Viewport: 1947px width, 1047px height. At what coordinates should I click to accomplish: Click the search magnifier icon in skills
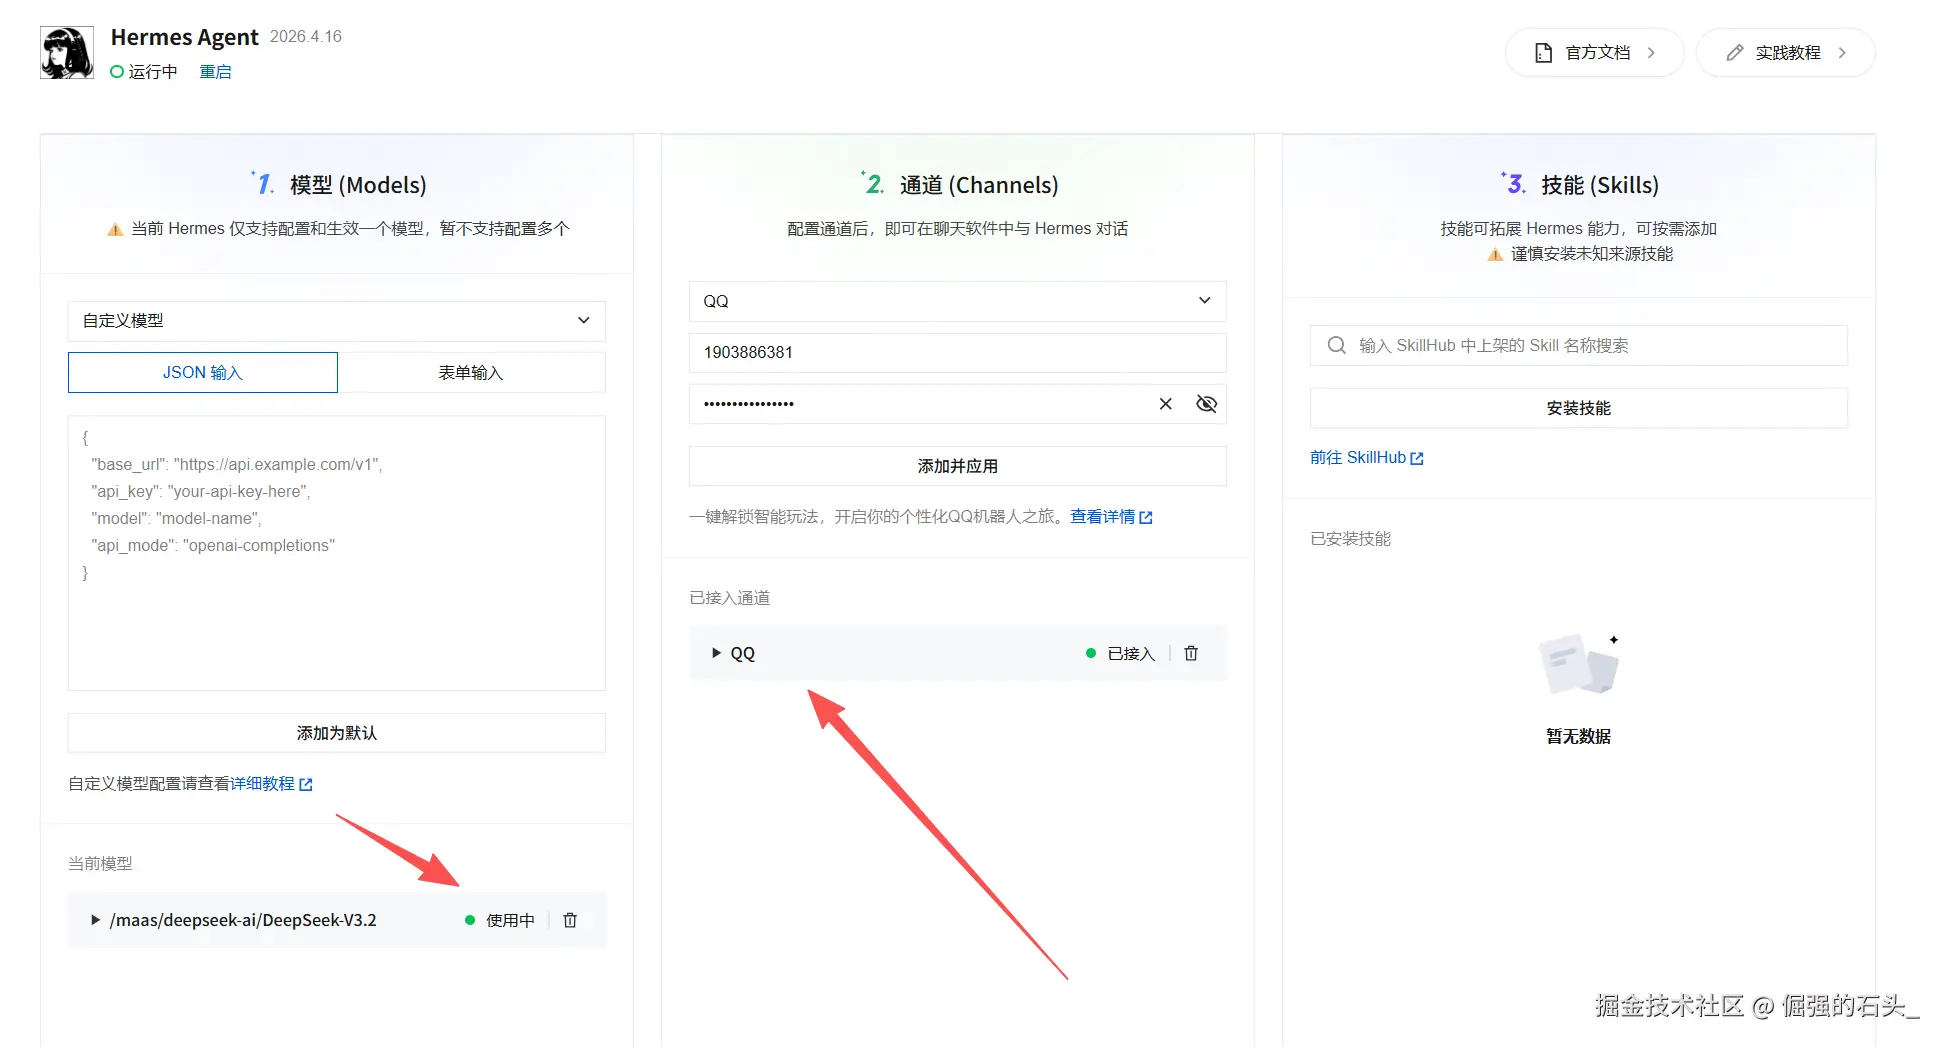pyautogui.click(x=1337, y=346)
